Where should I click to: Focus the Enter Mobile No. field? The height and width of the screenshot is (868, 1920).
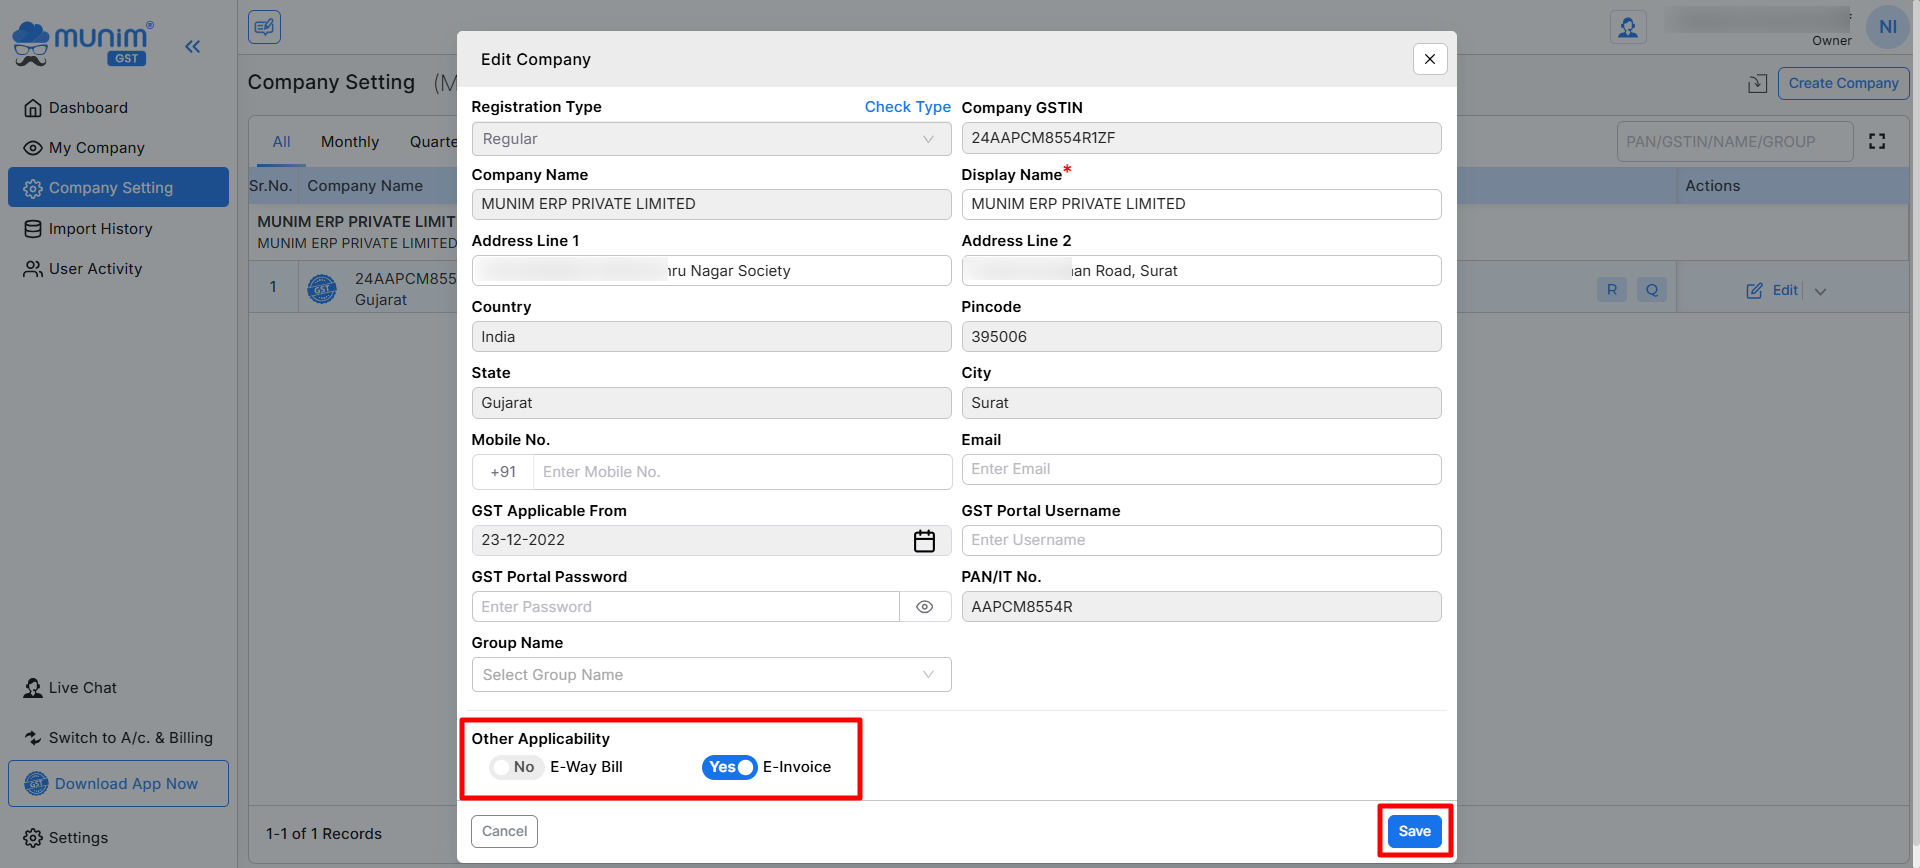pos(742,472)
